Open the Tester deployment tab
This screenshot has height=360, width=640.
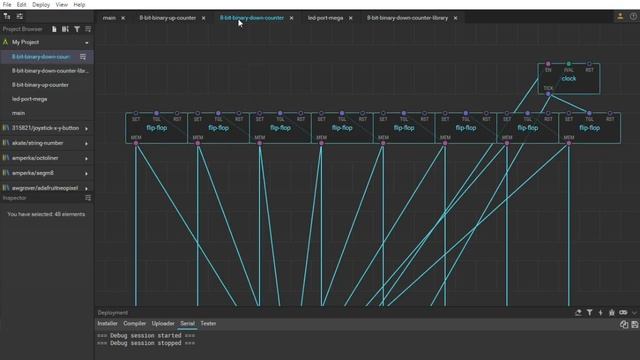pos(208,323)
